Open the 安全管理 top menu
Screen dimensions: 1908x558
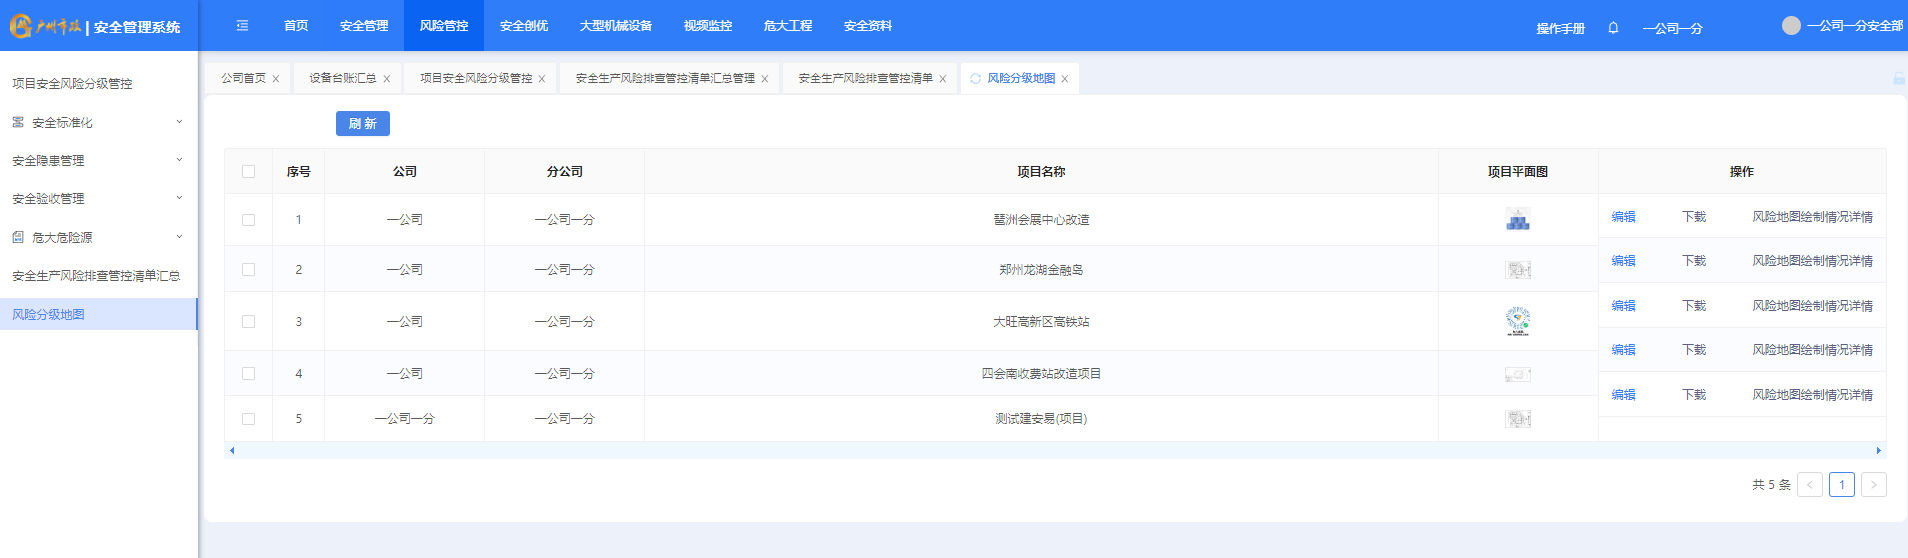[x=364, y=26]
